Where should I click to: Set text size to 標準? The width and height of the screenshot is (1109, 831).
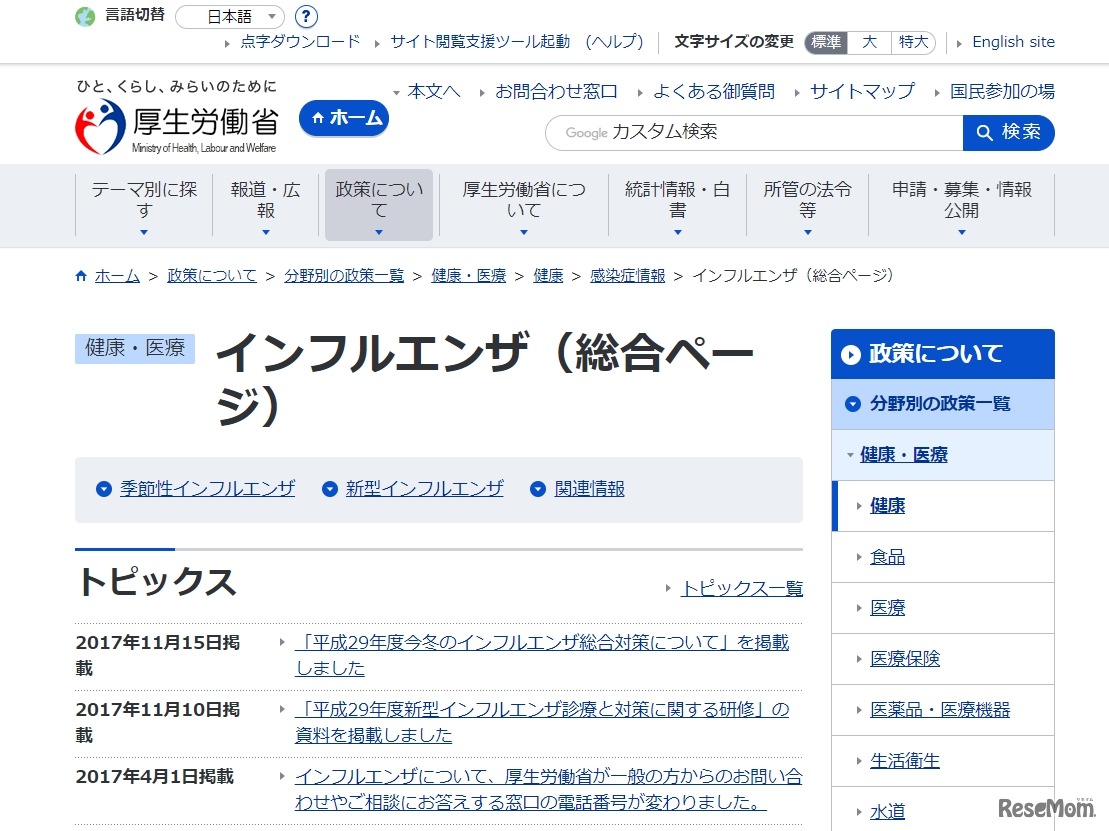(826, 42)
